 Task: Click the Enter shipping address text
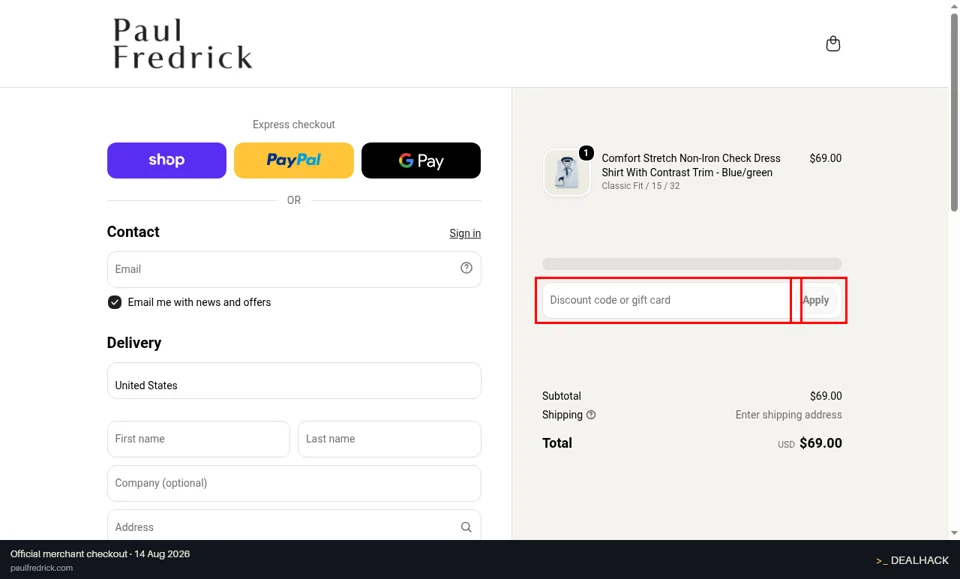[x=789, y=415]
